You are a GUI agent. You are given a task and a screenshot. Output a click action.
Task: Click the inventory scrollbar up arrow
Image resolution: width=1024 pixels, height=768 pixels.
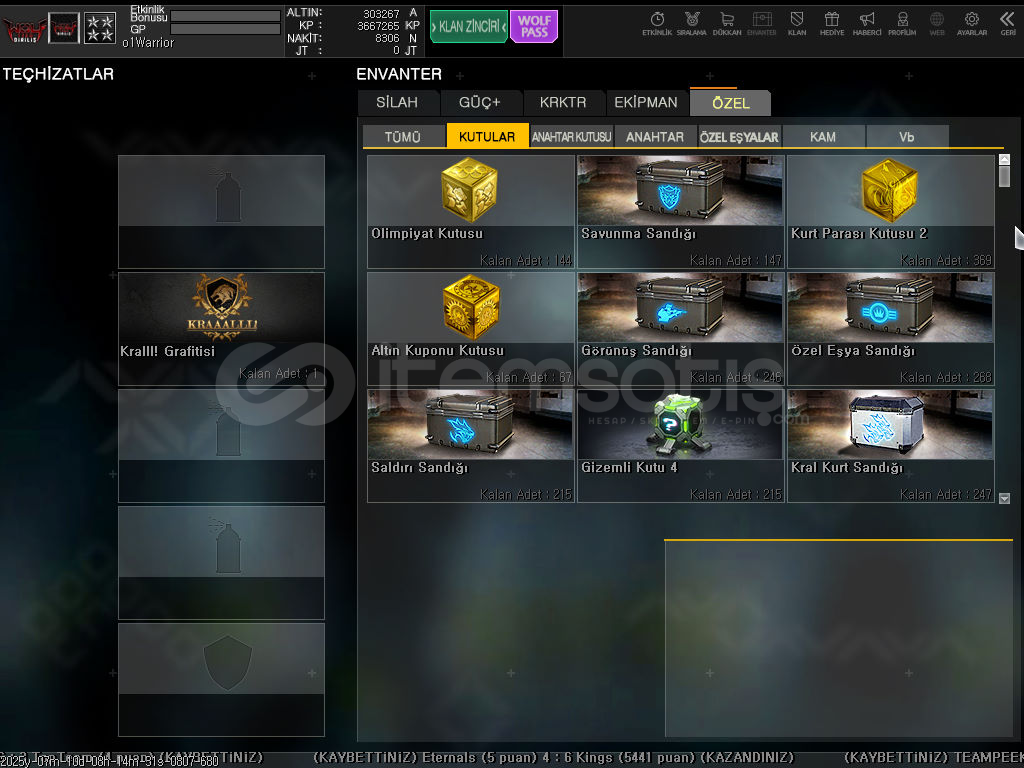coord(1004,159)
